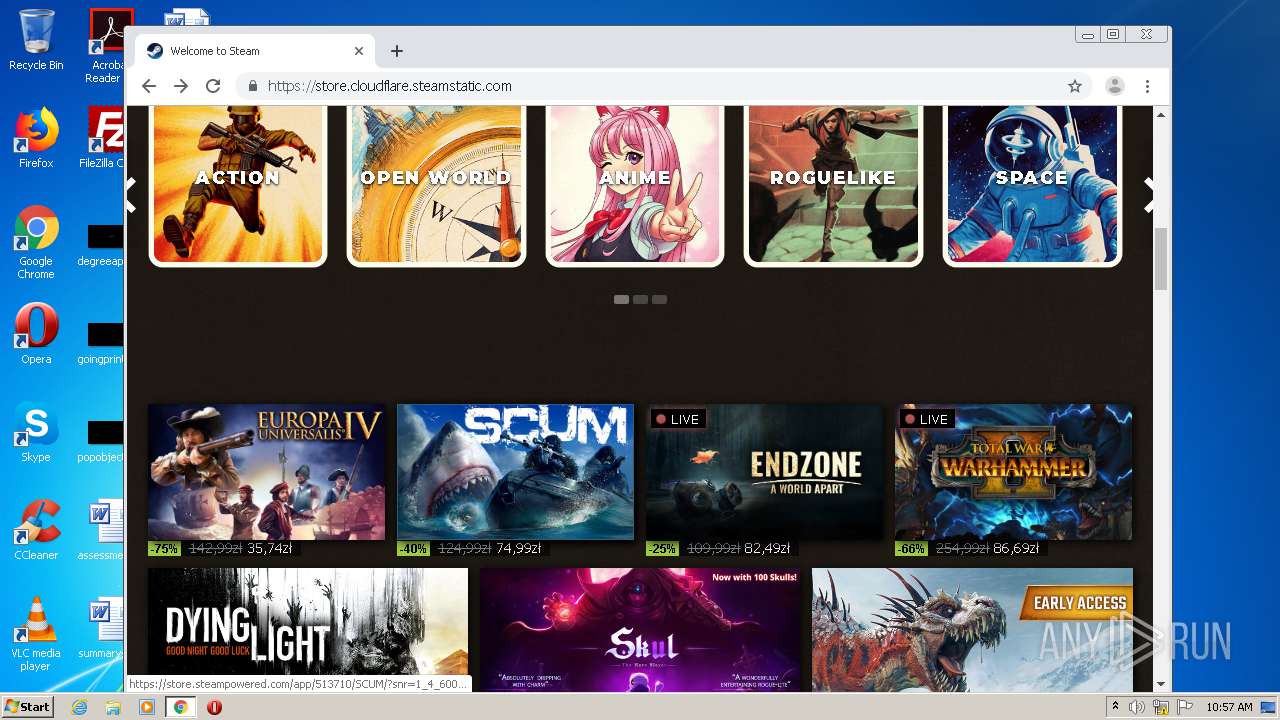Screen dimensions: 1280x720
Task: Launch Skype desktop shortcut
Action: (36, 432)
